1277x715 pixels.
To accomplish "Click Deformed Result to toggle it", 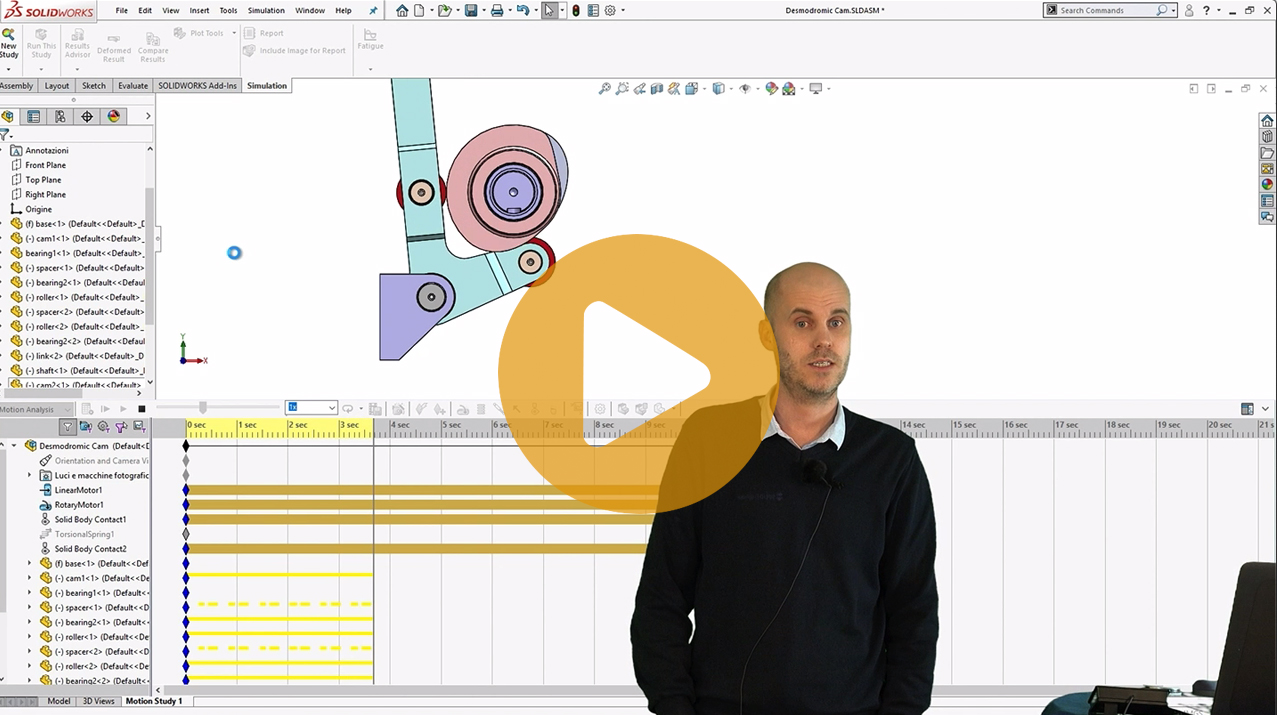I will (x=113, y=45).
